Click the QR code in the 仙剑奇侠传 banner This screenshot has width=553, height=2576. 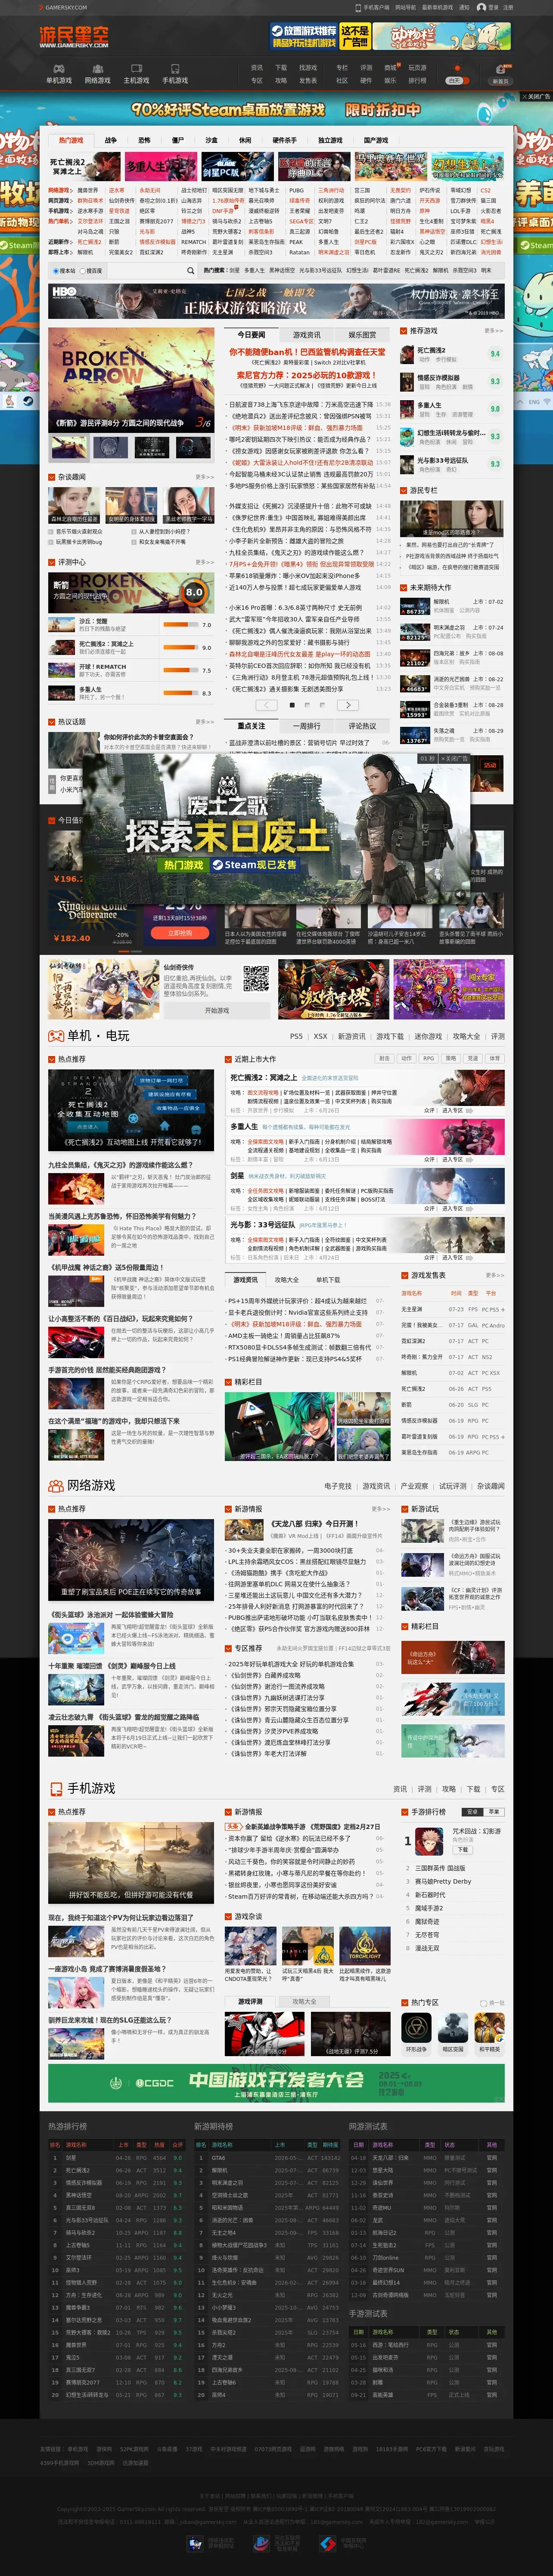click(256, 978)
